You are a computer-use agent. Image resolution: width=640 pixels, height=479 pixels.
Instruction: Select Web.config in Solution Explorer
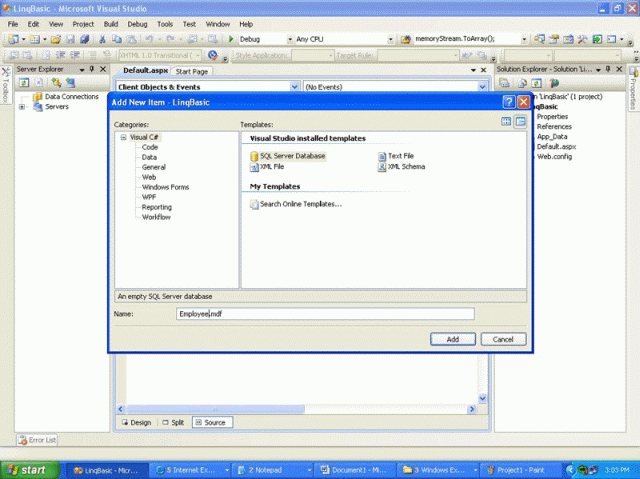pos(554,157)
